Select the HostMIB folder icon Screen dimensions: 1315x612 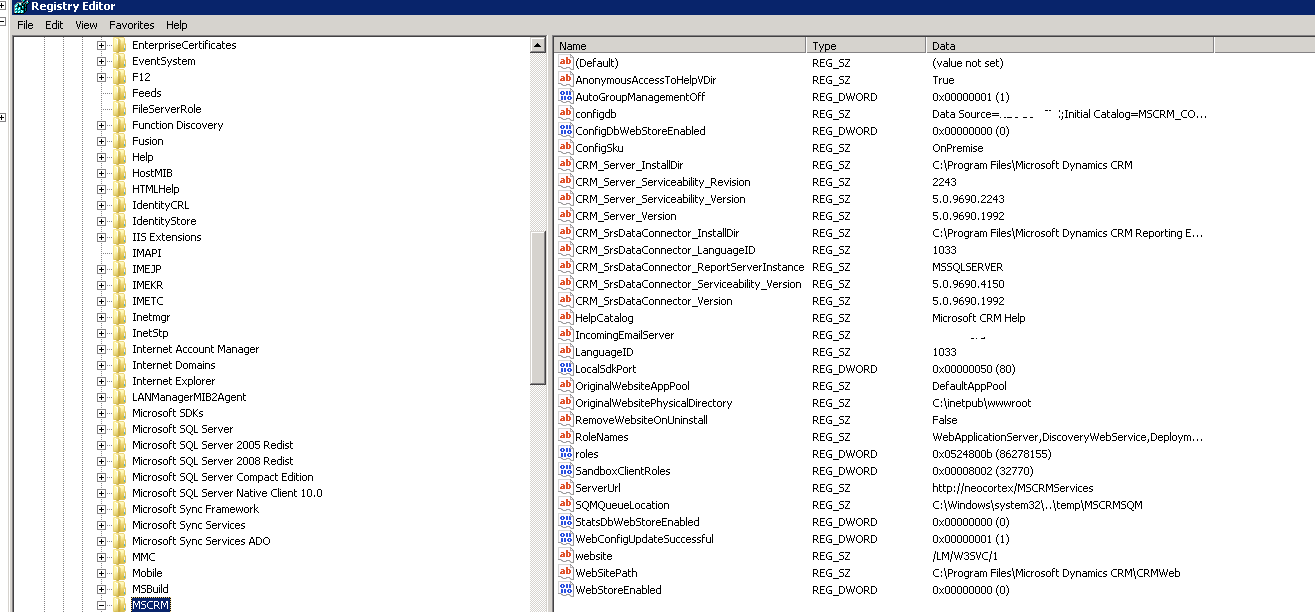120,173
